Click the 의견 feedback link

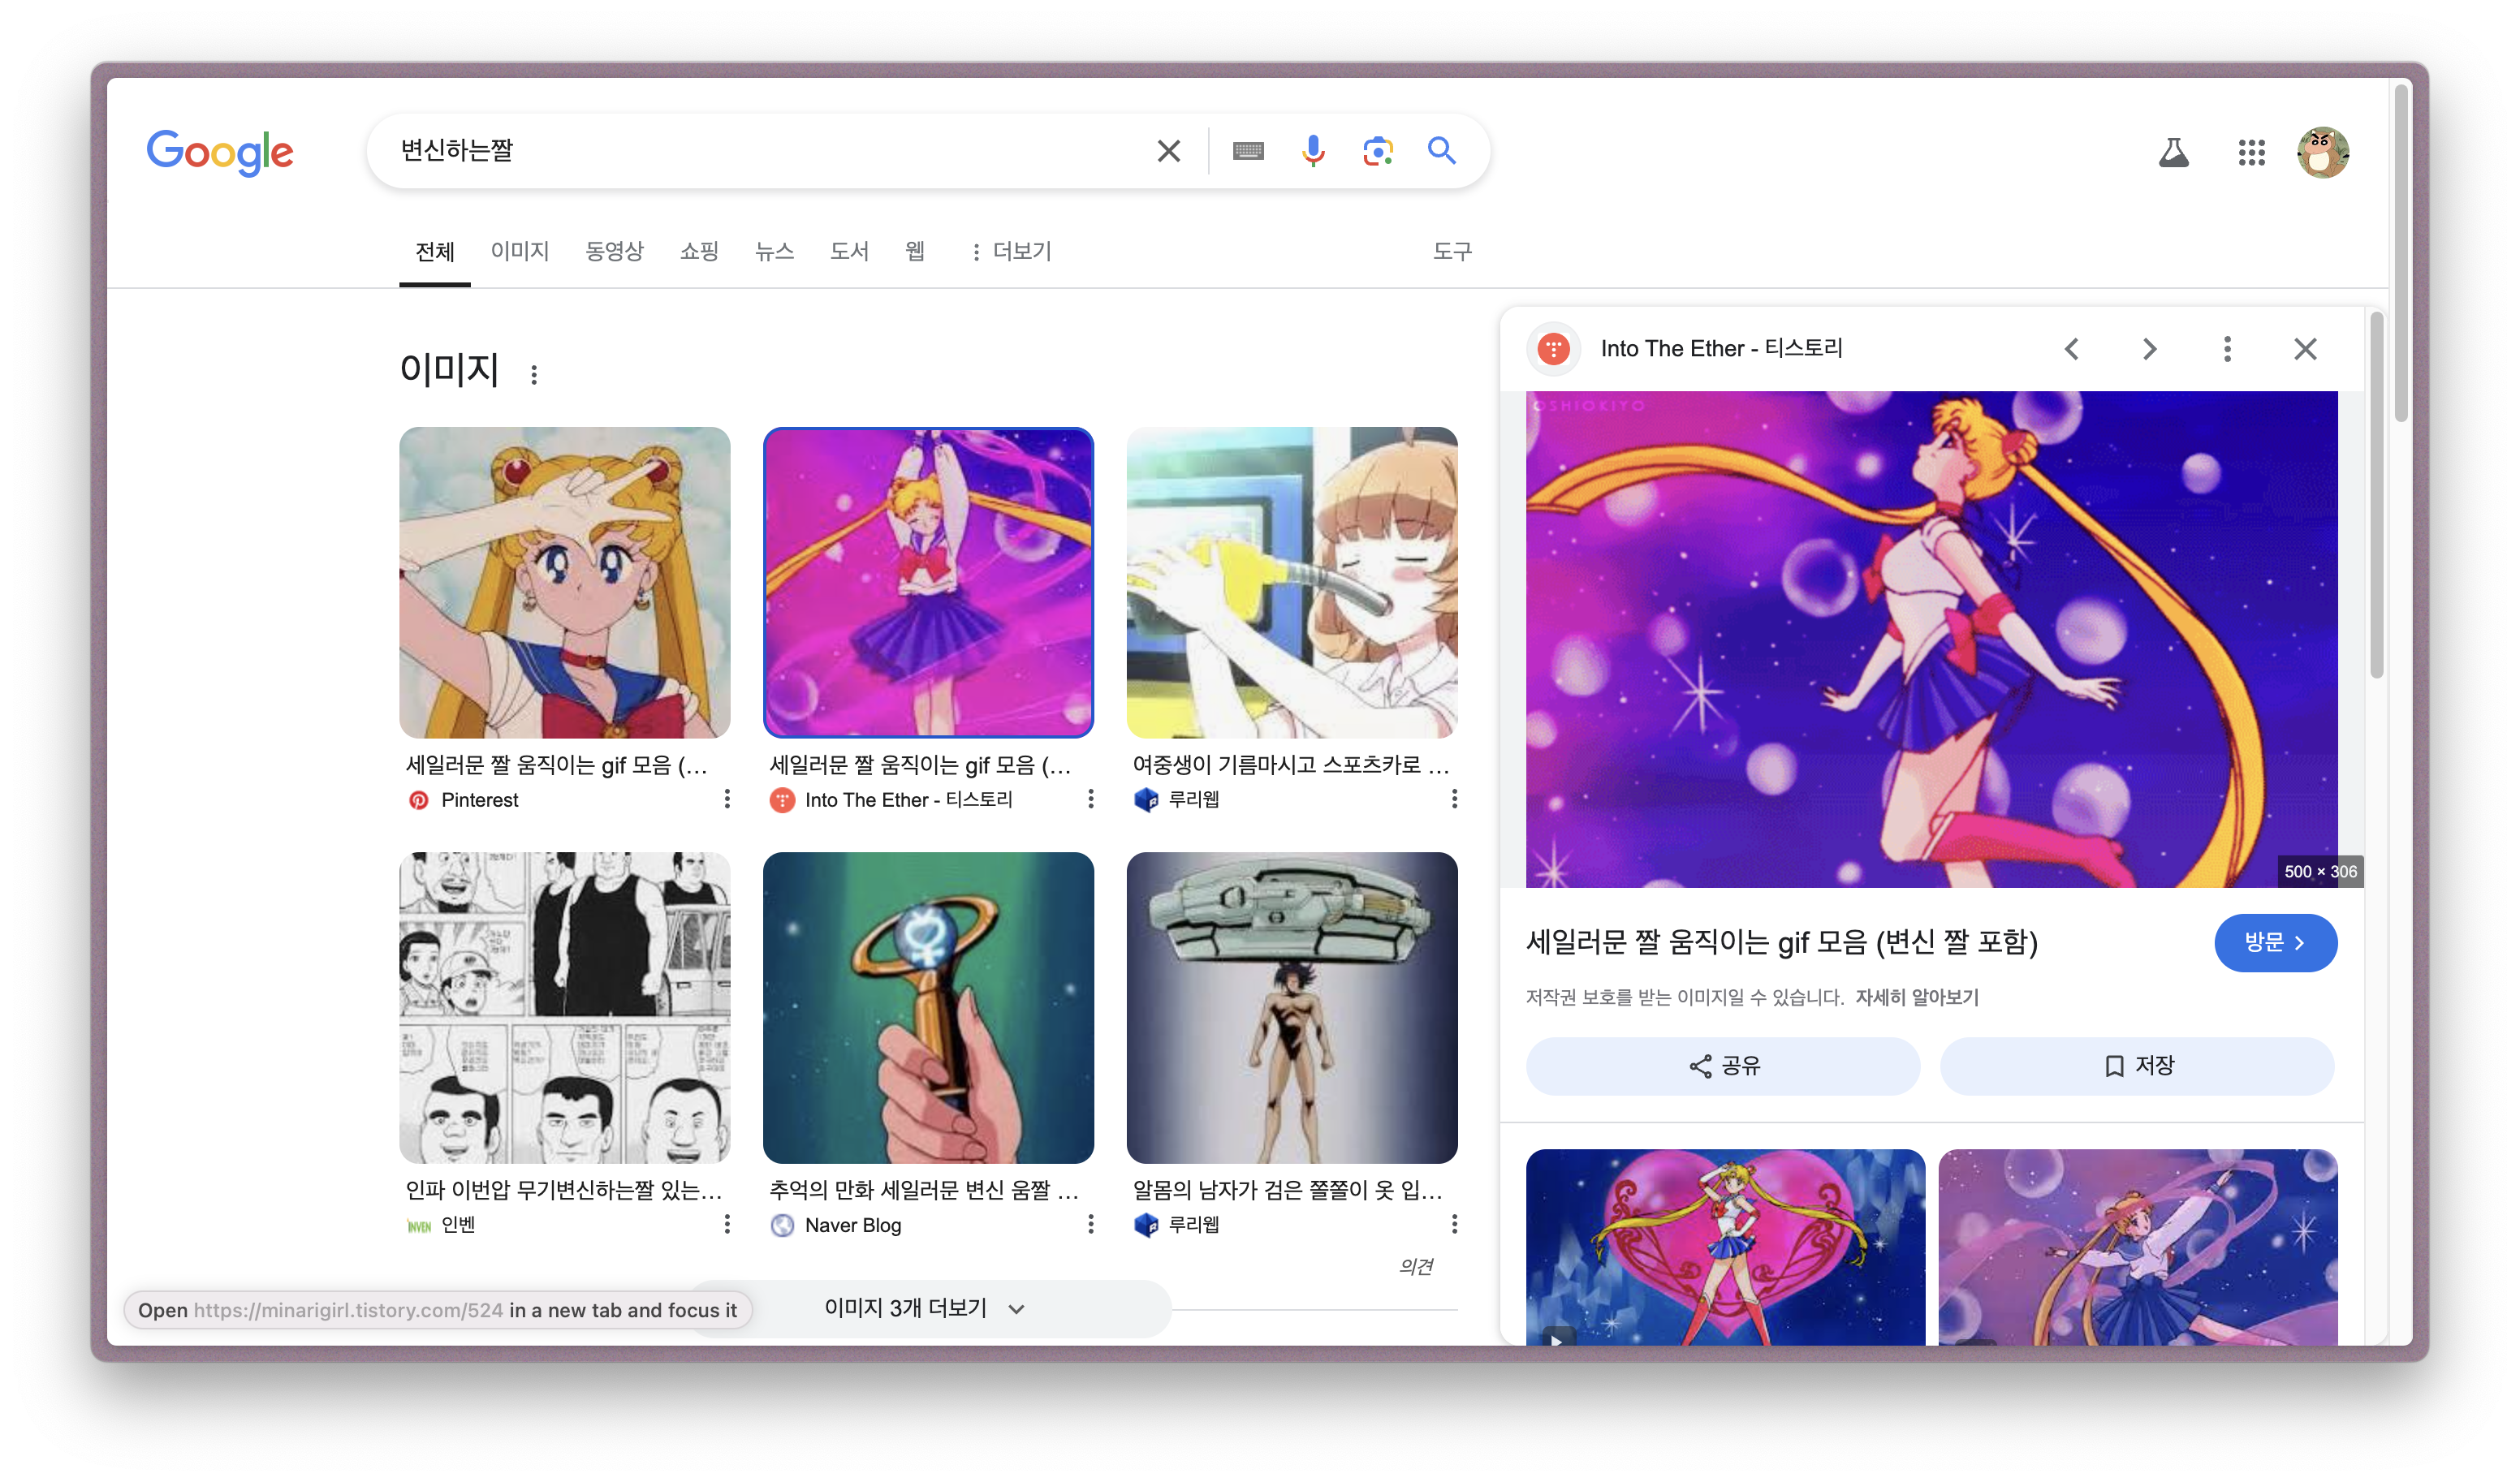click(x=1416, y=1266)
